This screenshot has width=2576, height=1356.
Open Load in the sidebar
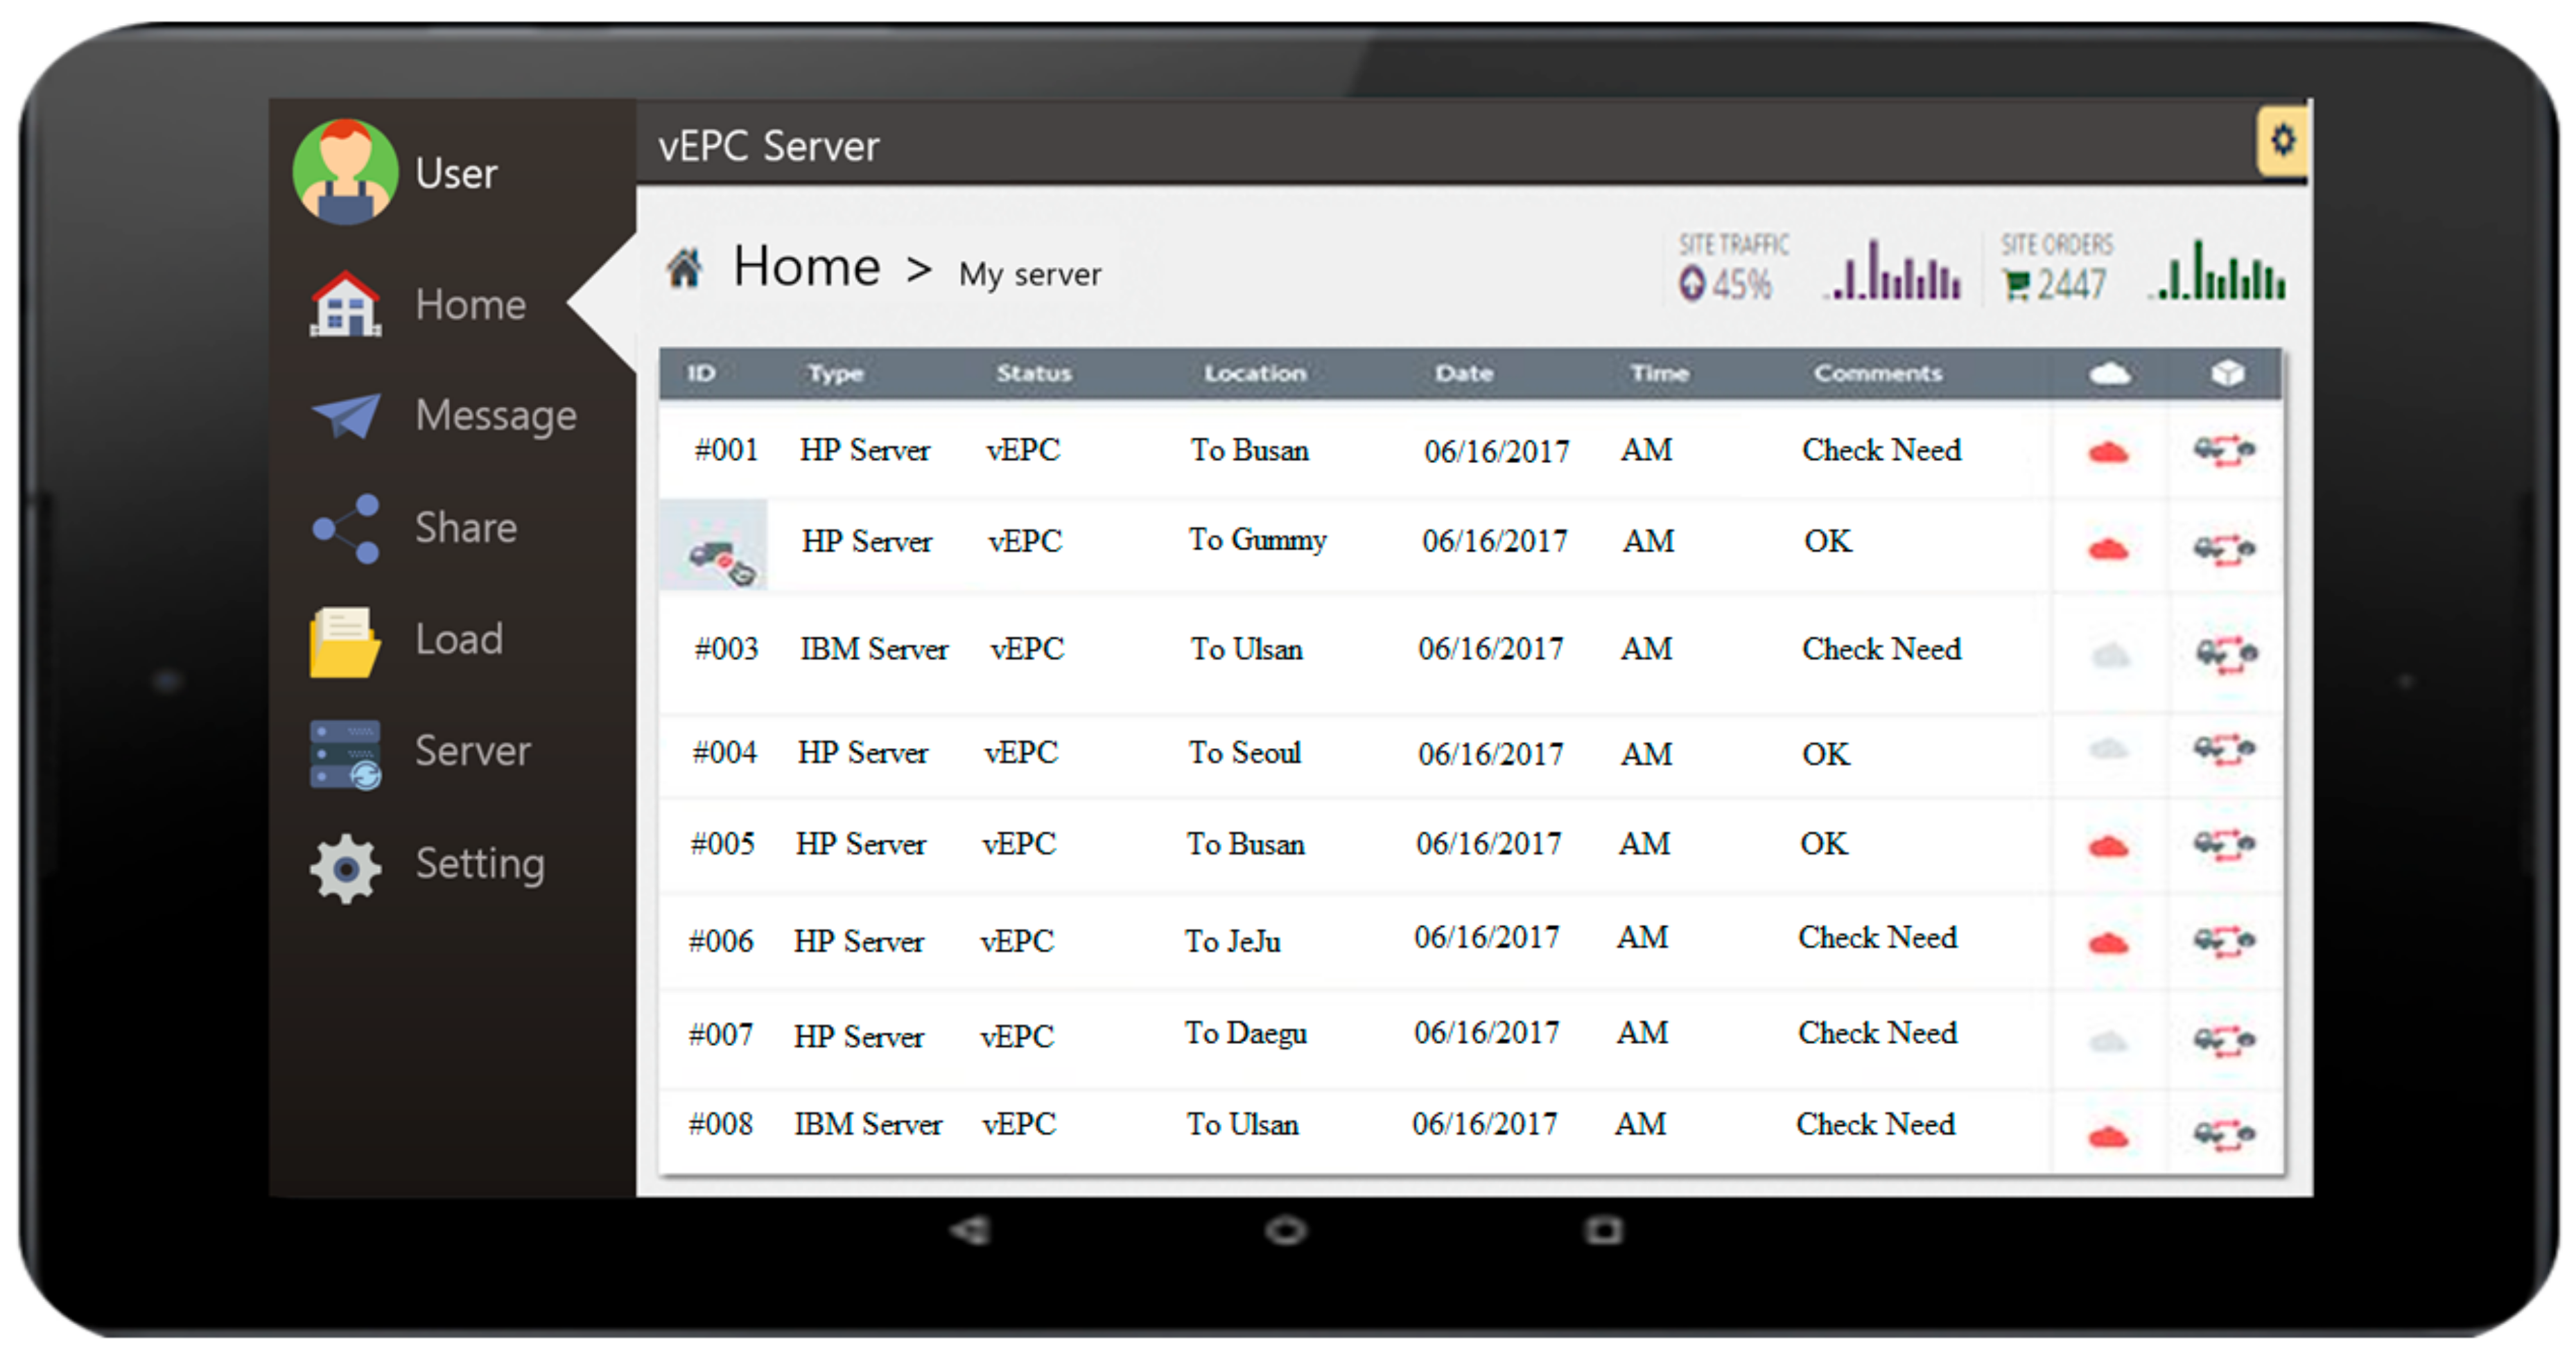pyautogui.click(x=407, y=640)
